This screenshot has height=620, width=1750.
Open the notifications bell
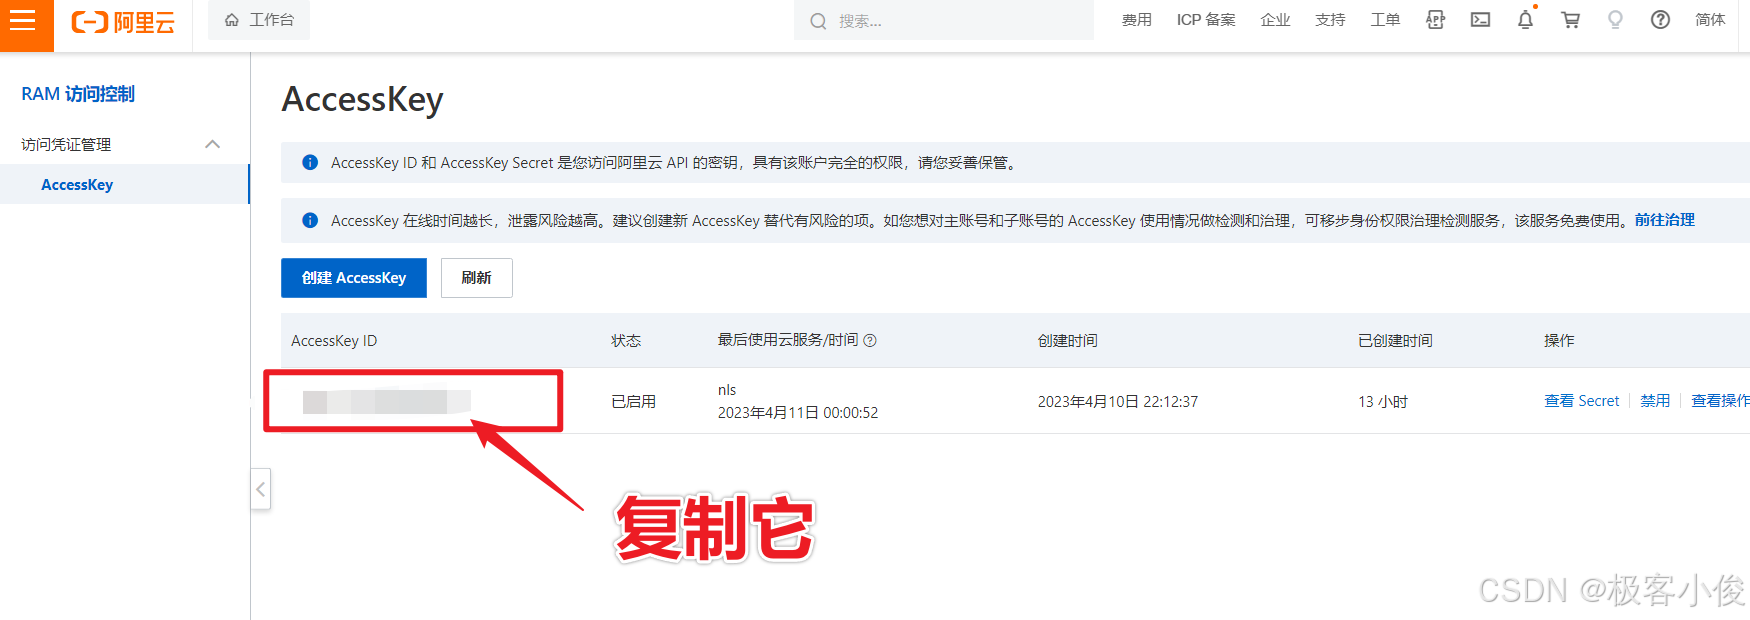coord(1525,20)
